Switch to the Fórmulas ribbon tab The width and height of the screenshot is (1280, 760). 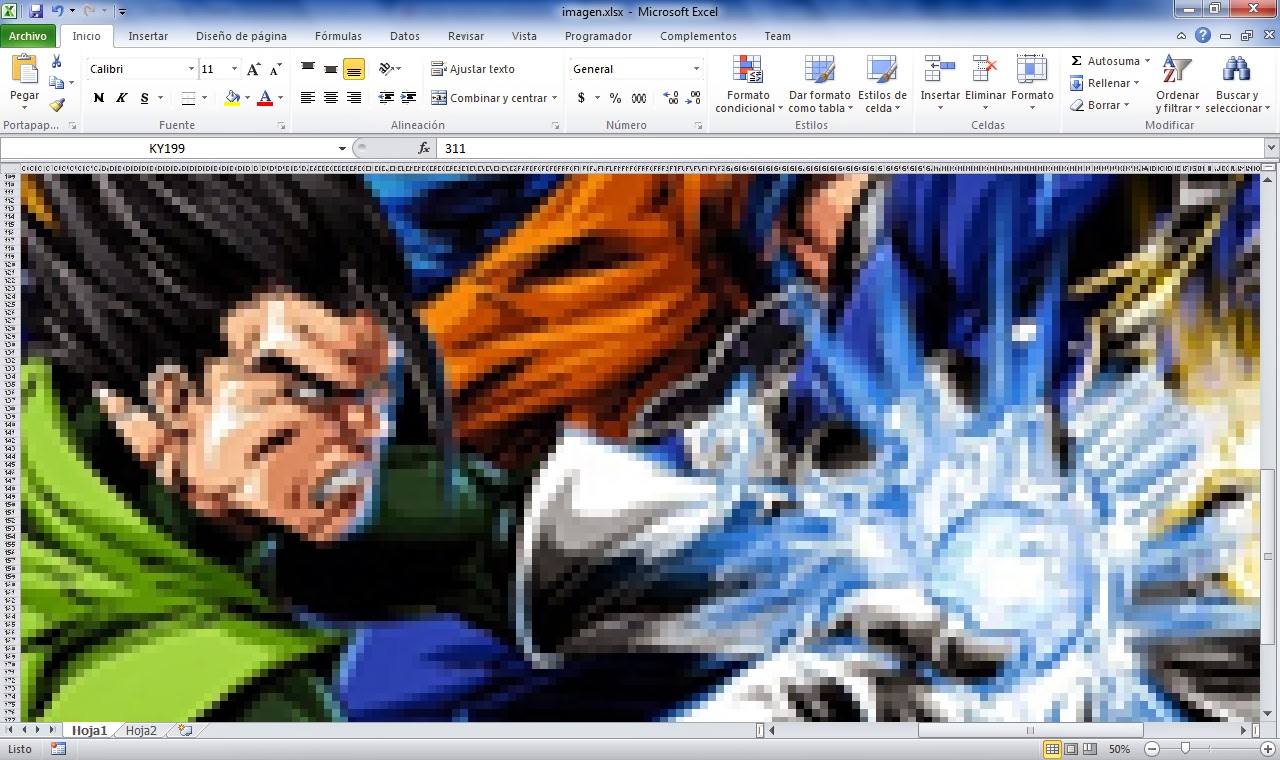[x=338, y=36]
